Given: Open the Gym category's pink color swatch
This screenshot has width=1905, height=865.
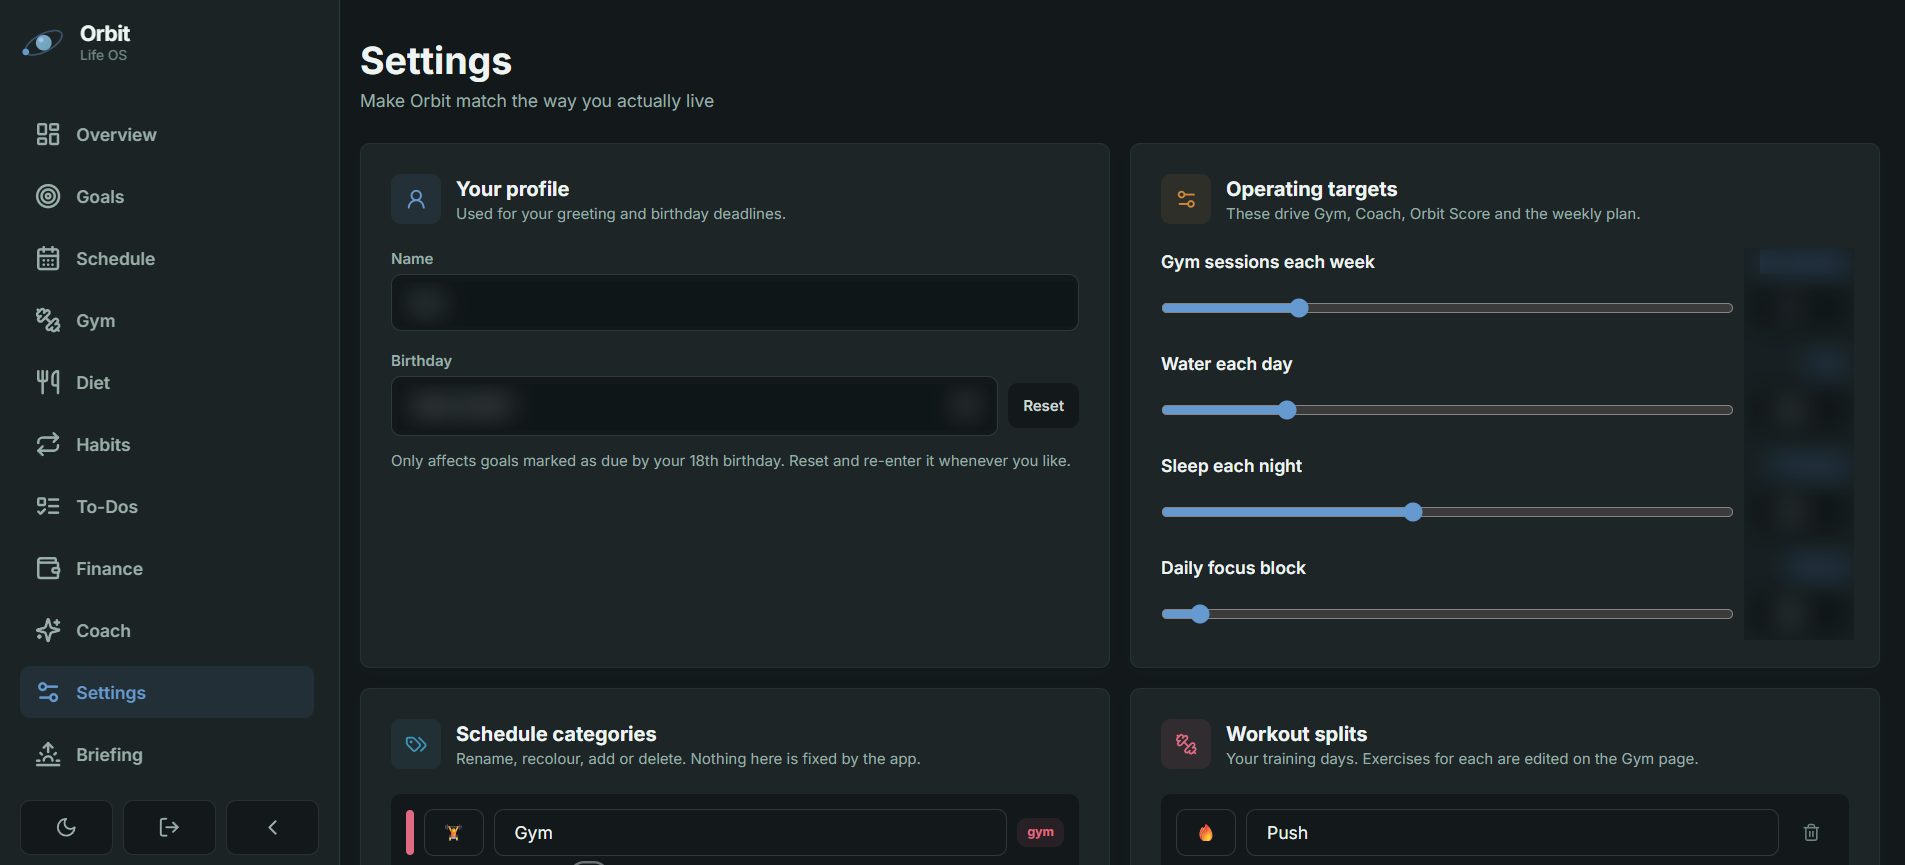Looking at the screenshot, I should click(x=410, y=833).
